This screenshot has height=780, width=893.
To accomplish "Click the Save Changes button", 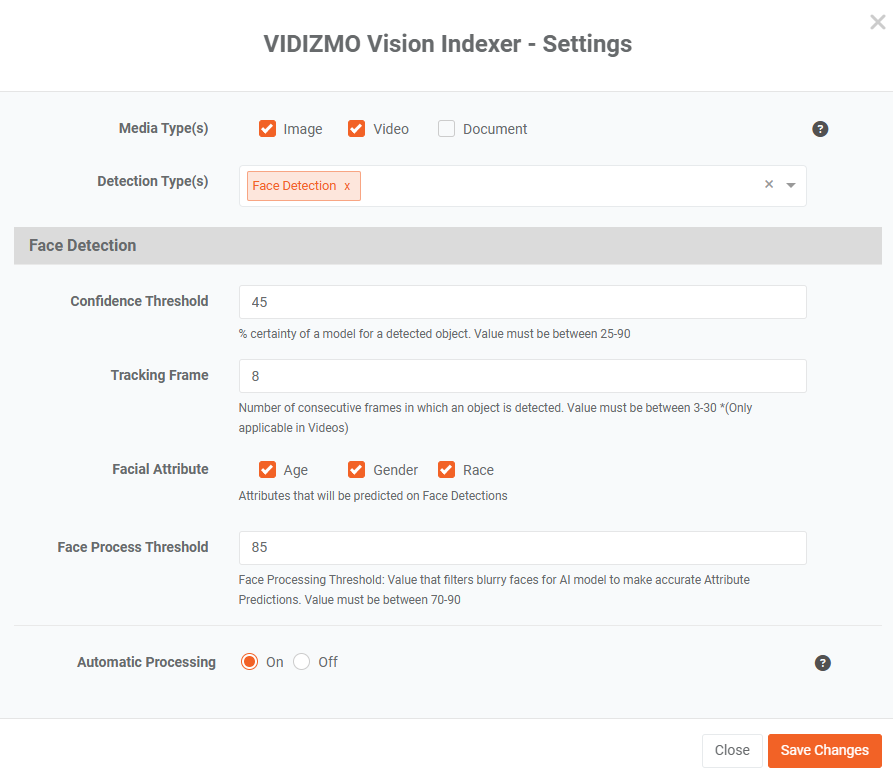I will (x=825, y=750).
